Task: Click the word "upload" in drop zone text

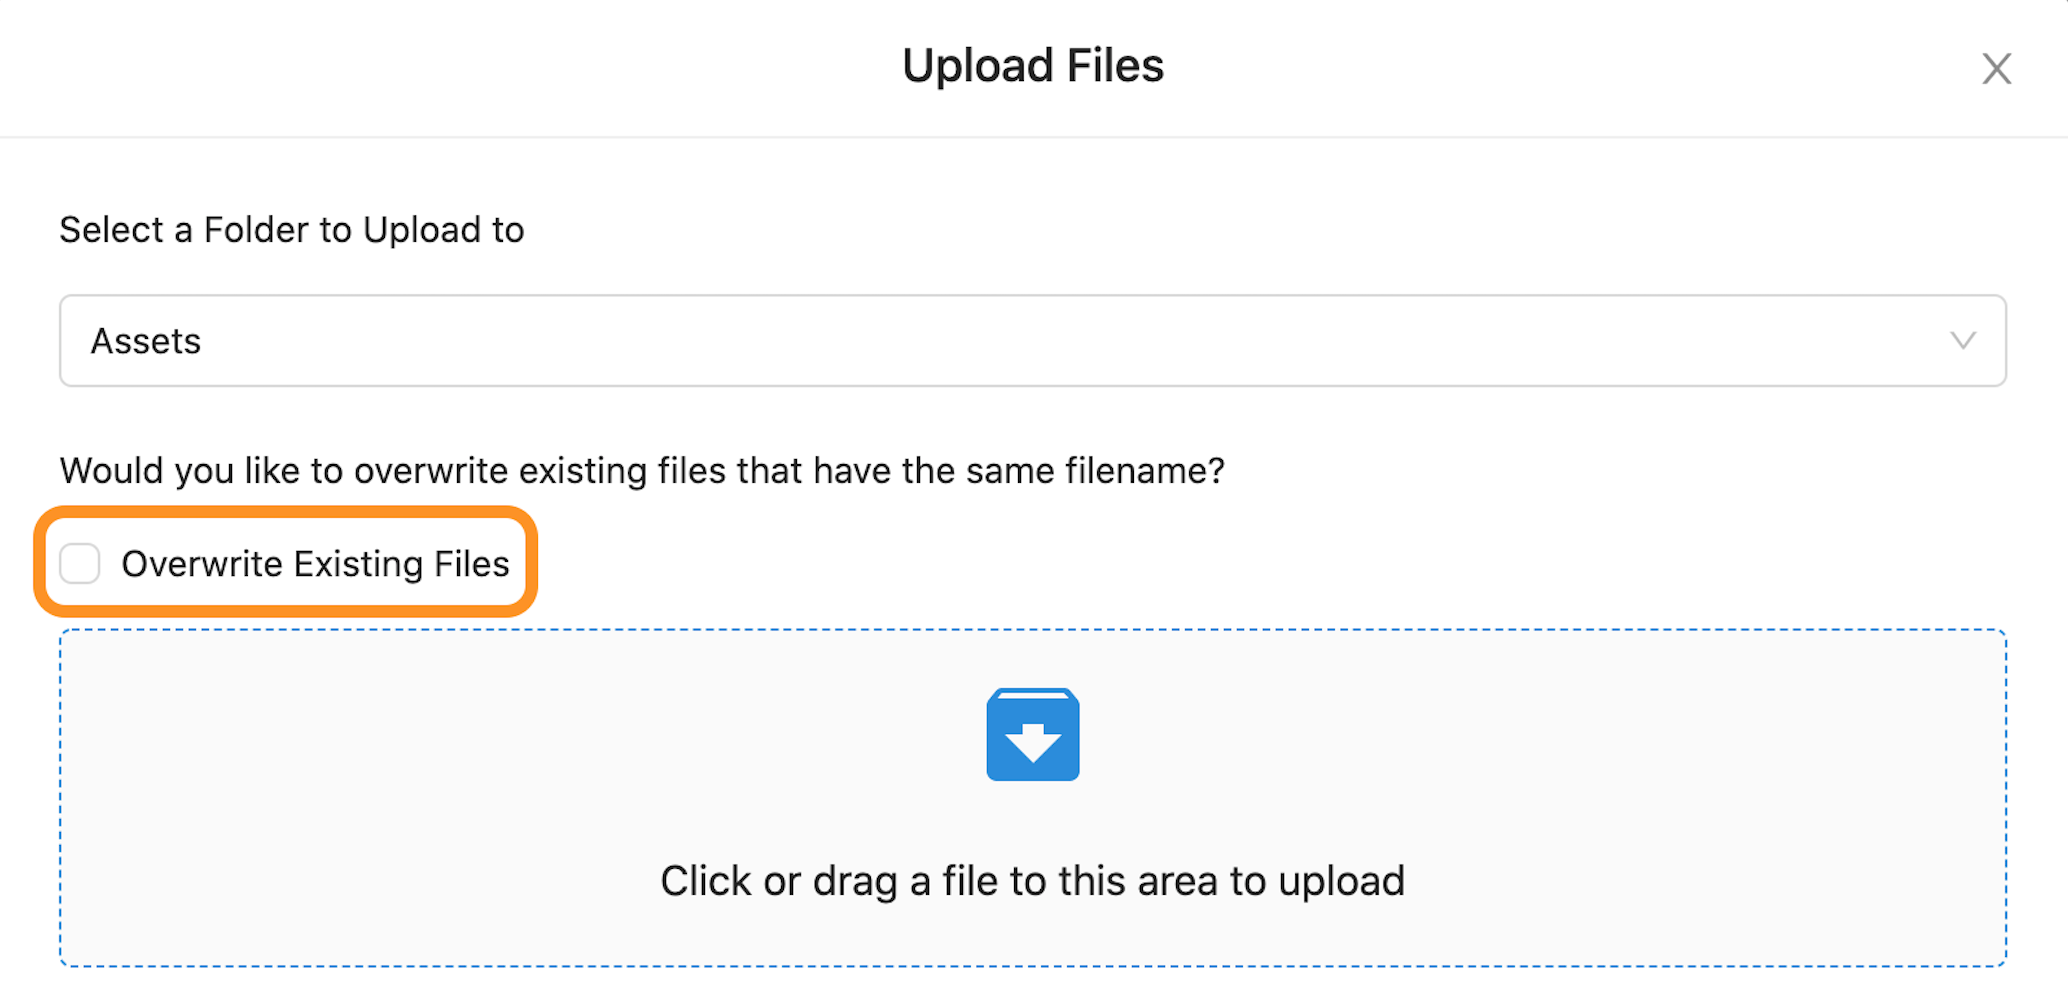Action: point(1341,881)
